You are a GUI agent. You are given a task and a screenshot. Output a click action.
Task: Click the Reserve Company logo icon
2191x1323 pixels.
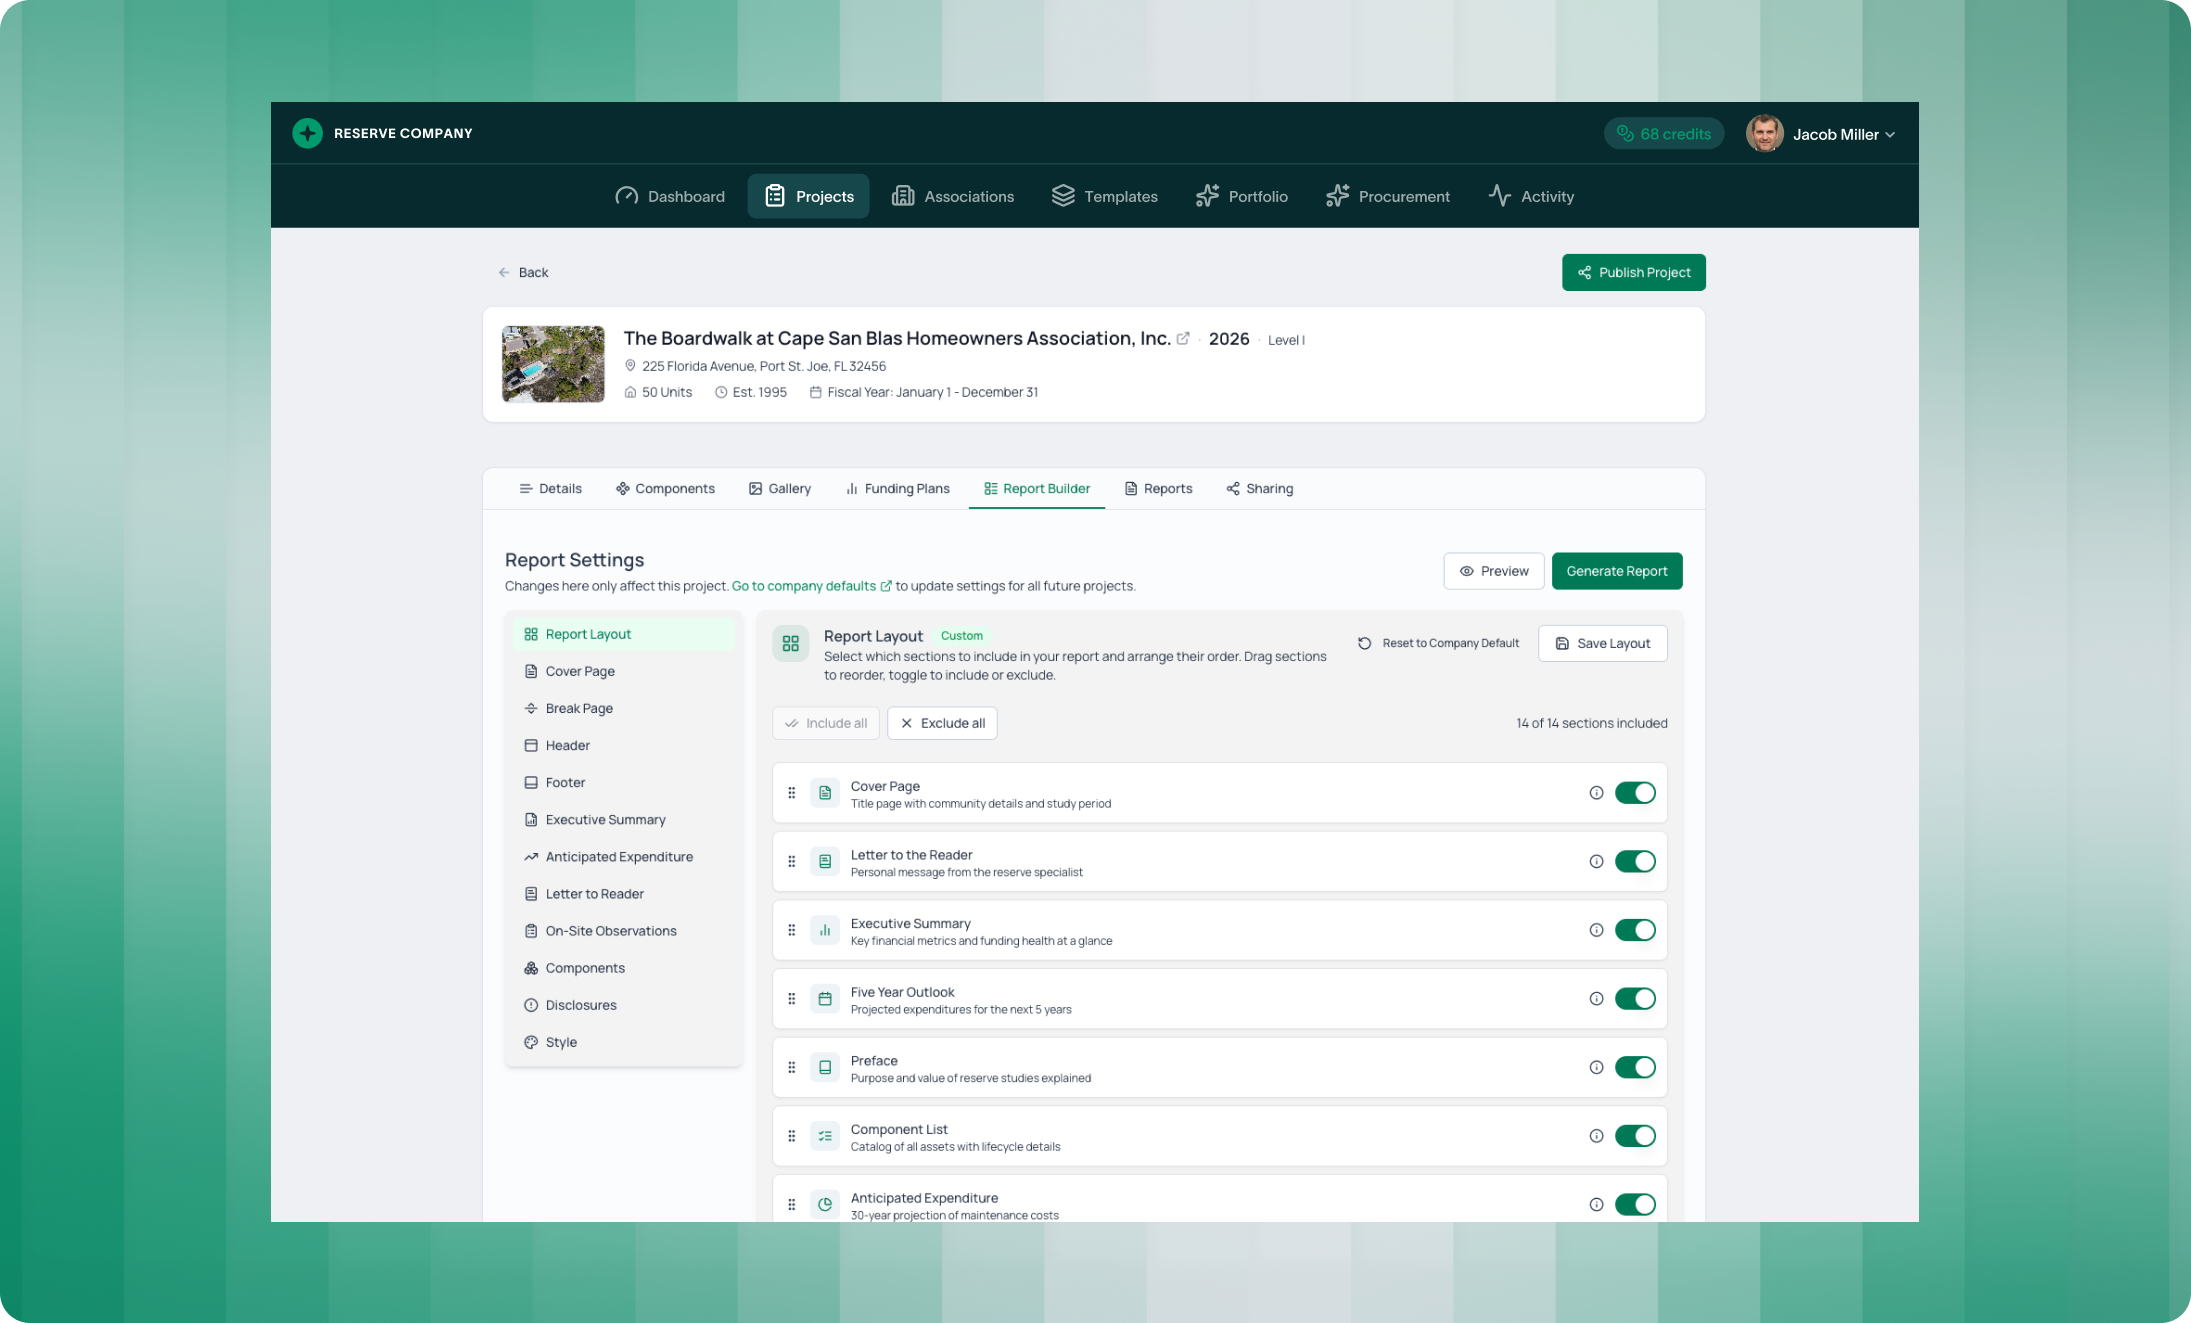[307, 133]
